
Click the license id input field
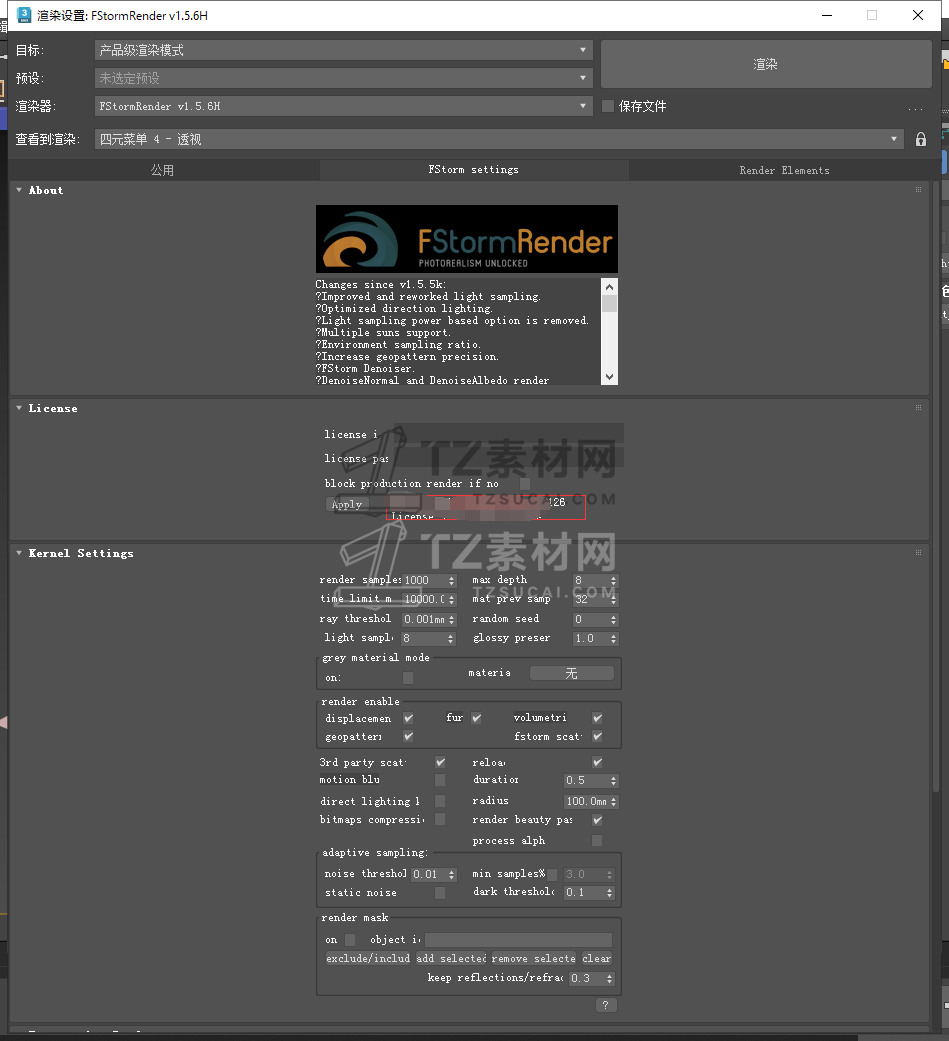coord(508,434)
